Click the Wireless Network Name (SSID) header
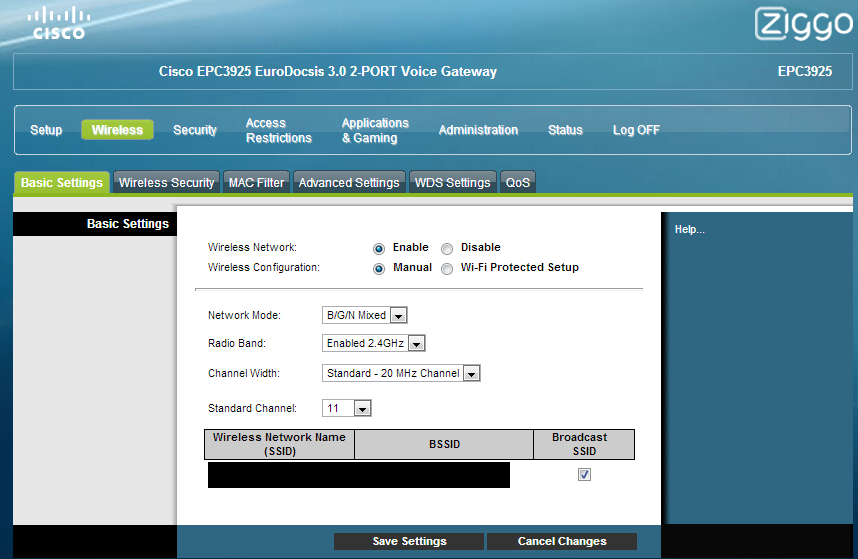Viewport: 858px width, 559px height. 280,444
